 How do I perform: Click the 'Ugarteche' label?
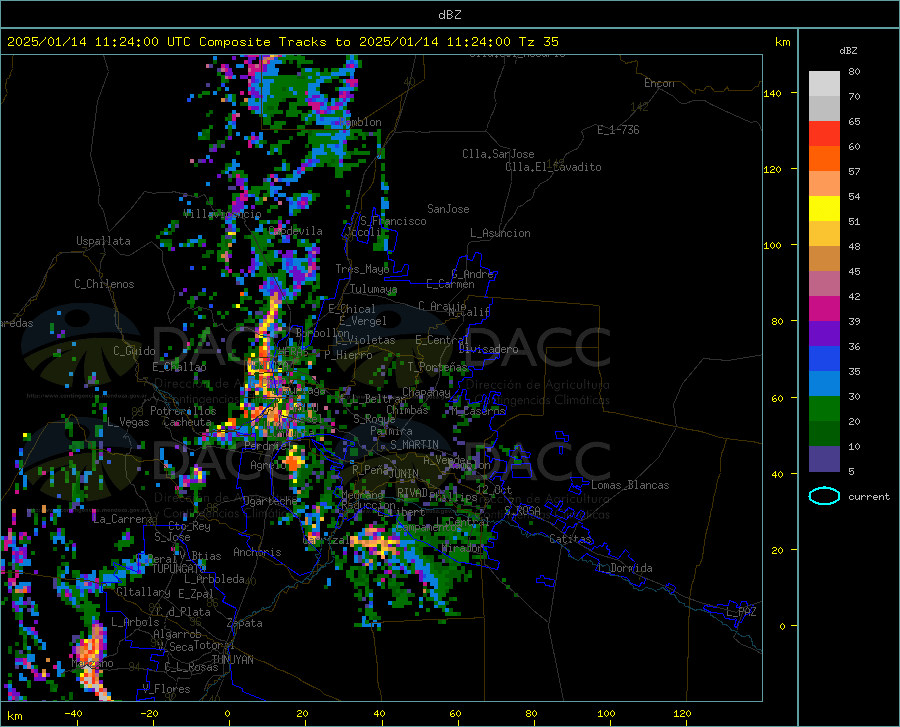[x=270, y=500]
